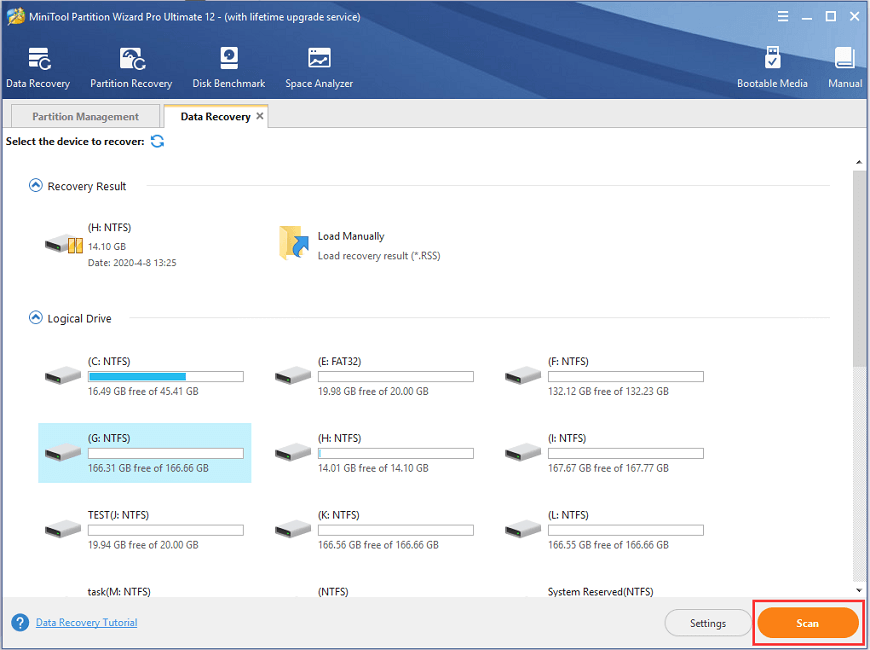Select the E: FAT32 drive icon

pyautogui.click(x=293, y=375)
